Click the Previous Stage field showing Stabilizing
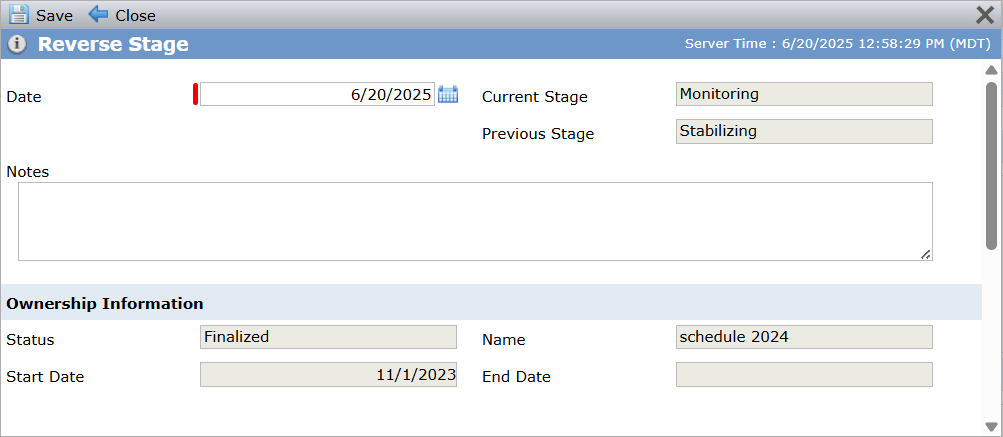Viewport: 1003px width, 437px height. click(x=804, y=131)
